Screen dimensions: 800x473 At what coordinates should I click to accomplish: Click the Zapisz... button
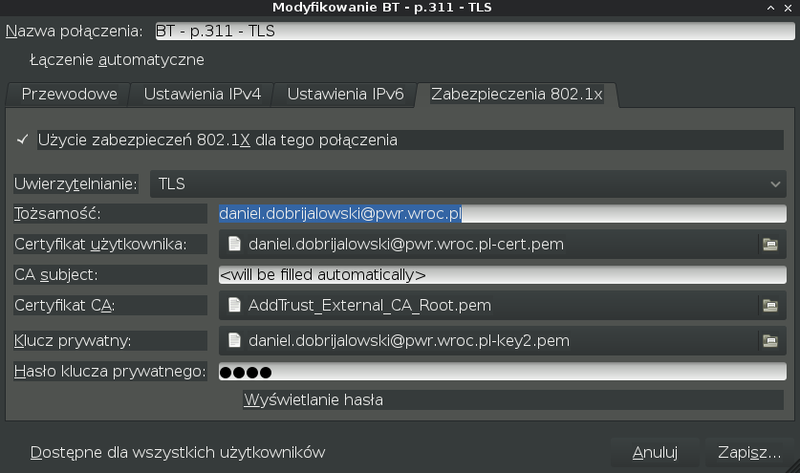[x=747, y=452]
